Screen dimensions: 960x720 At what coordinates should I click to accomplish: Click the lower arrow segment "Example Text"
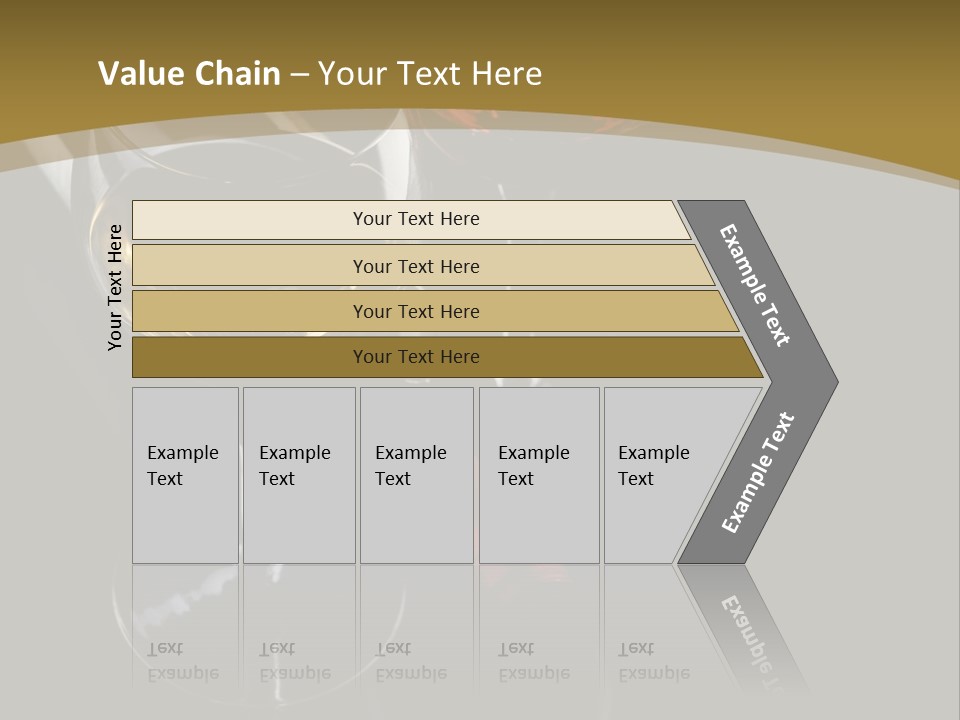[757, 473]
